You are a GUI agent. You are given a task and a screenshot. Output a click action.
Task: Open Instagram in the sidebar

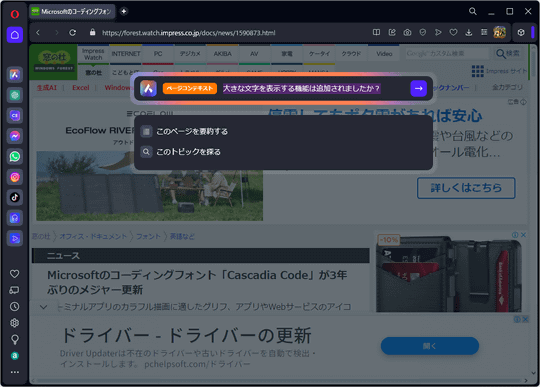pyautogui.click(x=14, y=177)
